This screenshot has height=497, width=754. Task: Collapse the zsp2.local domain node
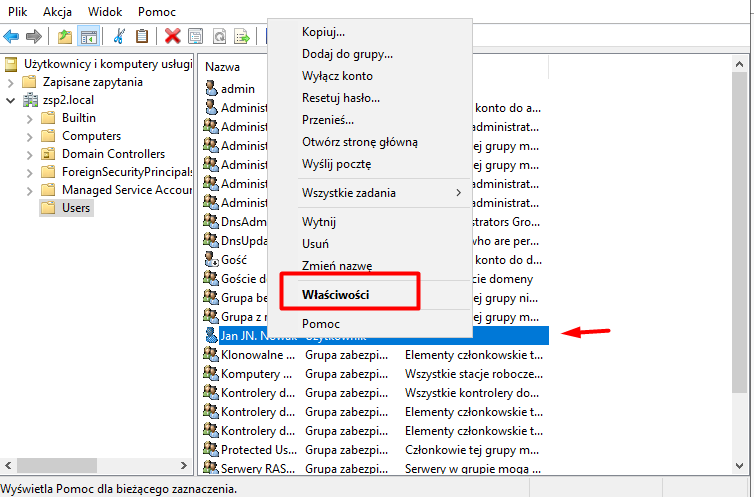pyautogui.click(x=10, y=100)
